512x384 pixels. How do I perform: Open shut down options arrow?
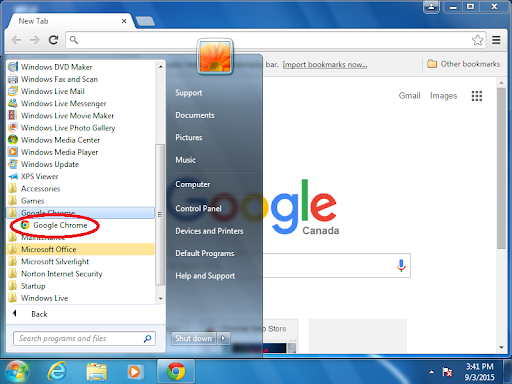click(x=223, y=338)
